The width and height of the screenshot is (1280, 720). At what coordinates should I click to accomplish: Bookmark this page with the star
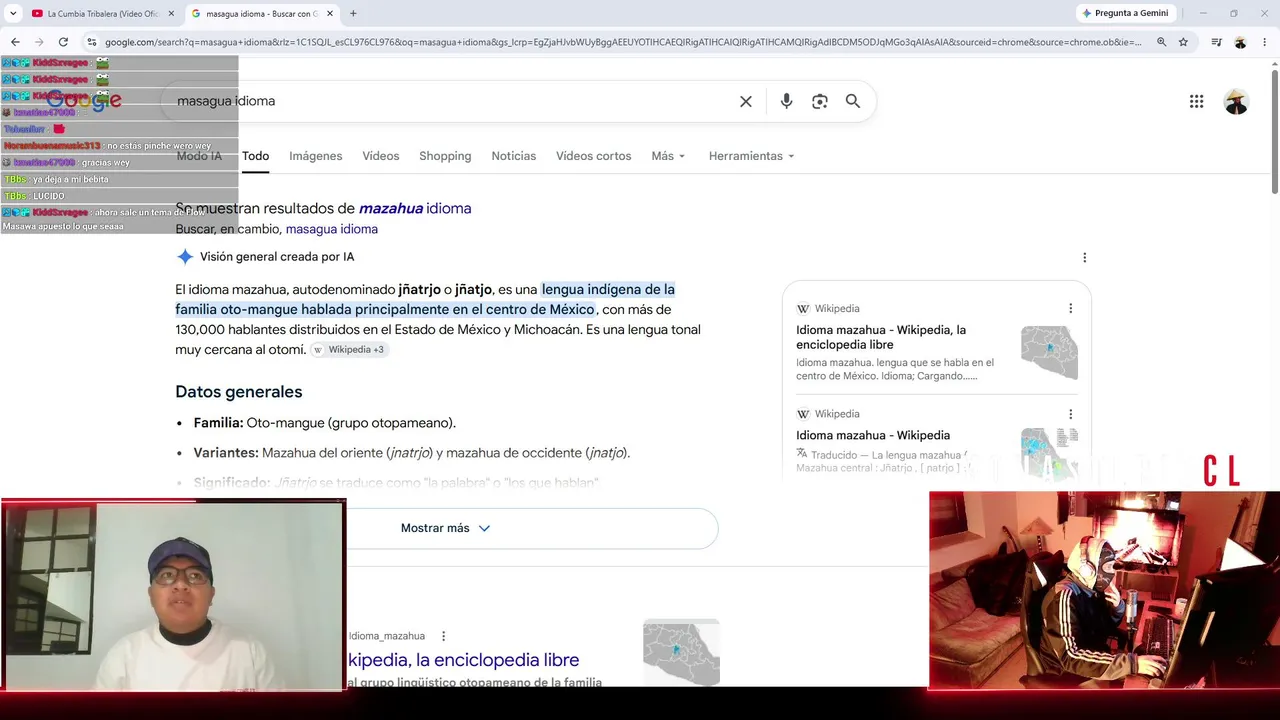(x=1183, y=42)
